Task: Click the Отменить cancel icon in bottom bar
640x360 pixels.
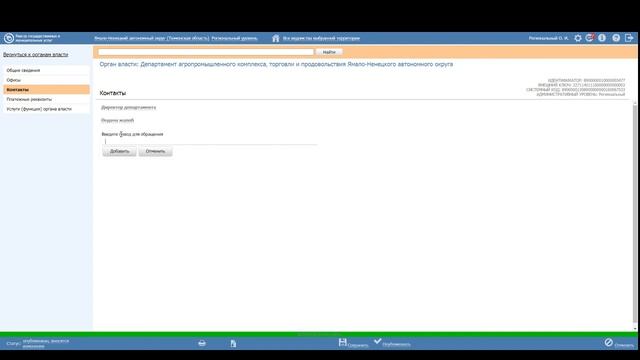Action: (x=609, y=342)
